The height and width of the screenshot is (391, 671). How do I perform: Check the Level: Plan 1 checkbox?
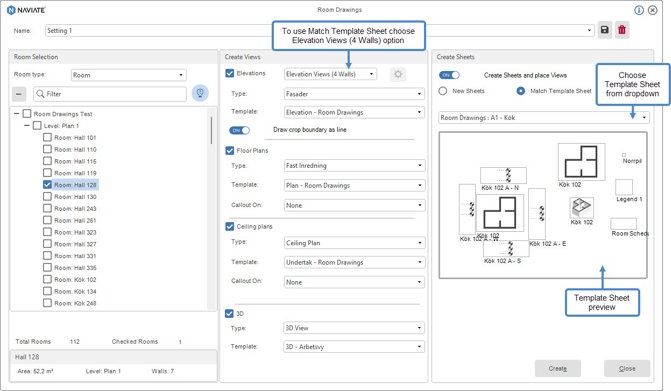tap(37, 125)
